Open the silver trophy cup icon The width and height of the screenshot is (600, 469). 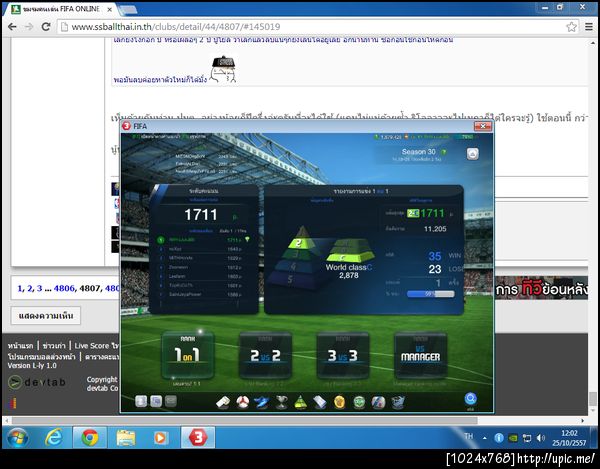(x=281, y=402)
